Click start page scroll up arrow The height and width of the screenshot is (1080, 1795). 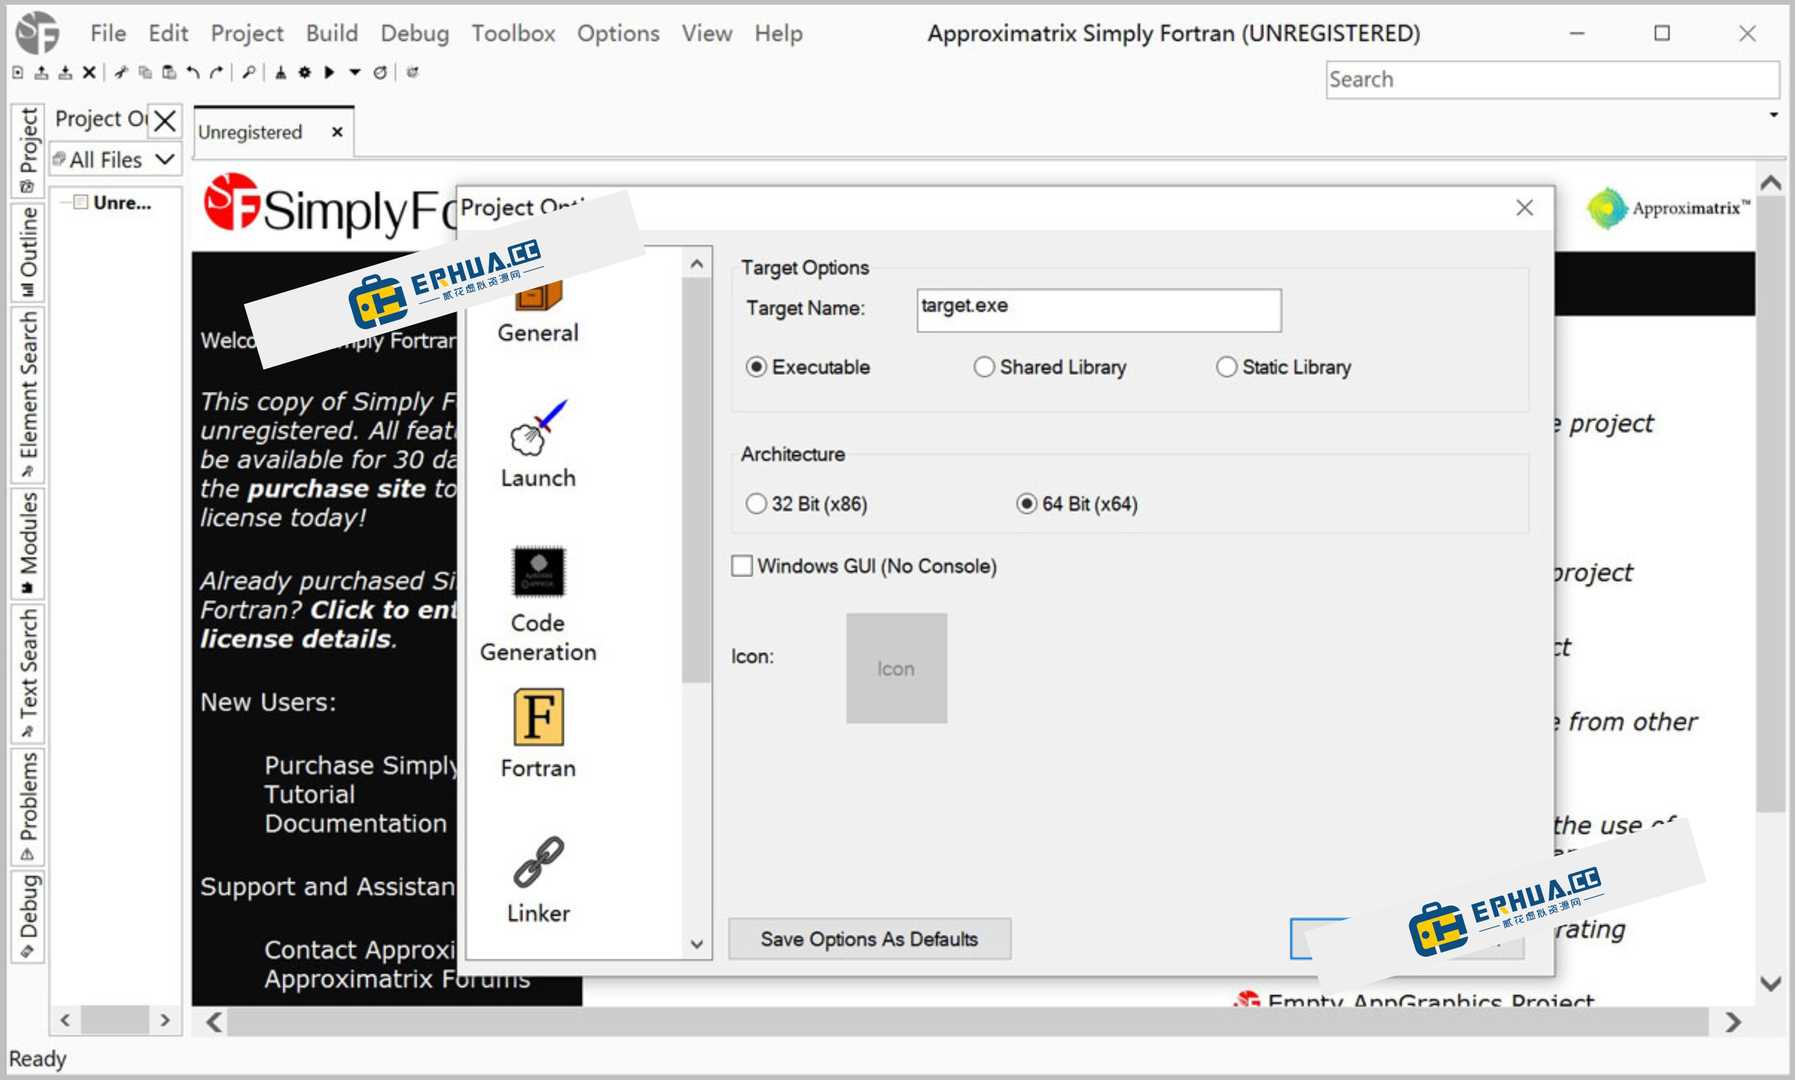click(1771, 183)
